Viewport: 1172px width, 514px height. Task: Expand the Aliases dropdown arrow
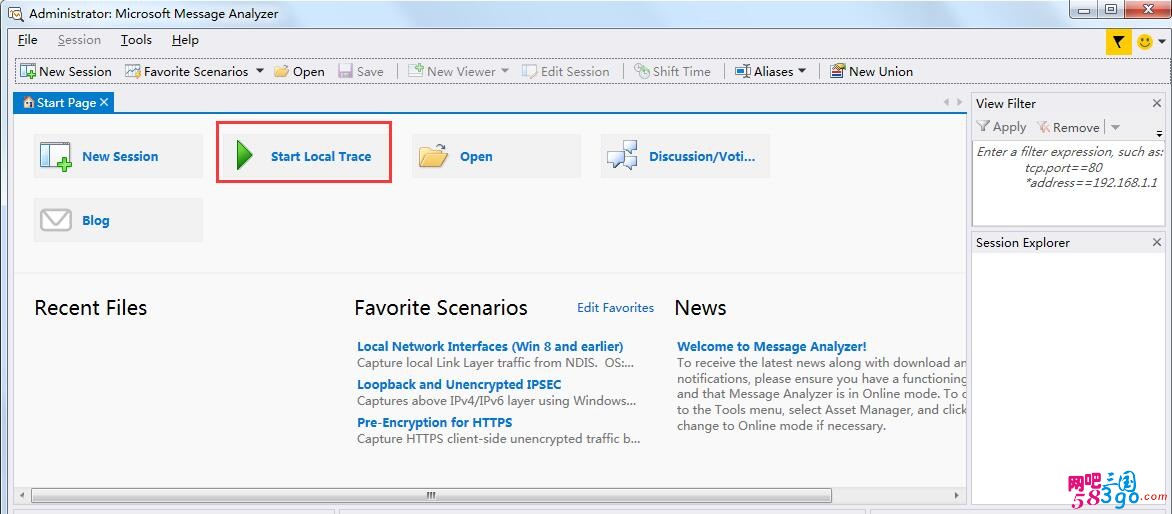point(802,71)
